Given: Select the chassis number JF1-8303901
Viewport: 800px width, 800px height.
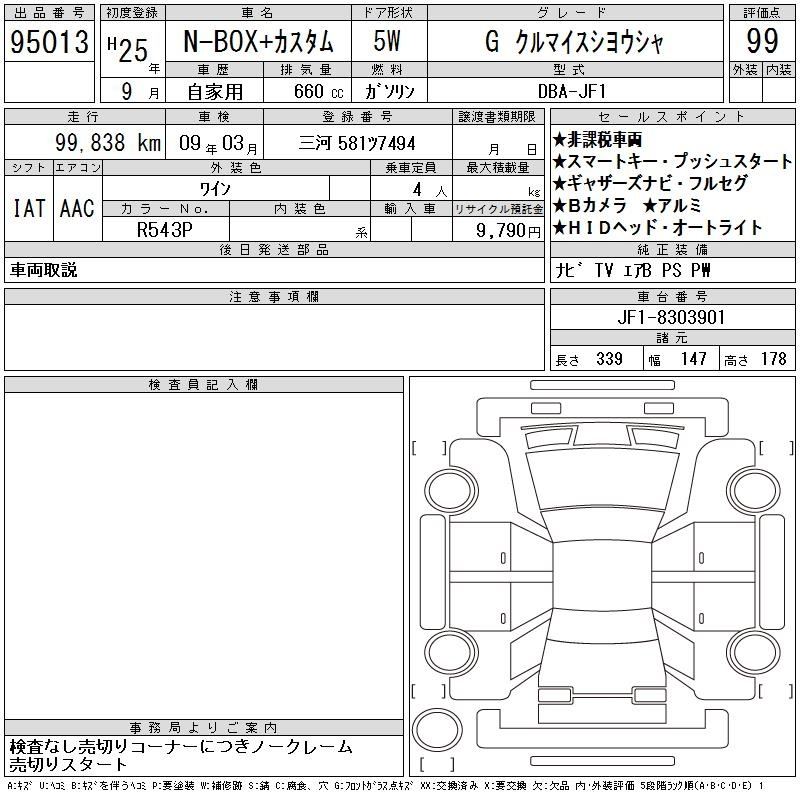Looking at the screenshot, I should [672, 317].
